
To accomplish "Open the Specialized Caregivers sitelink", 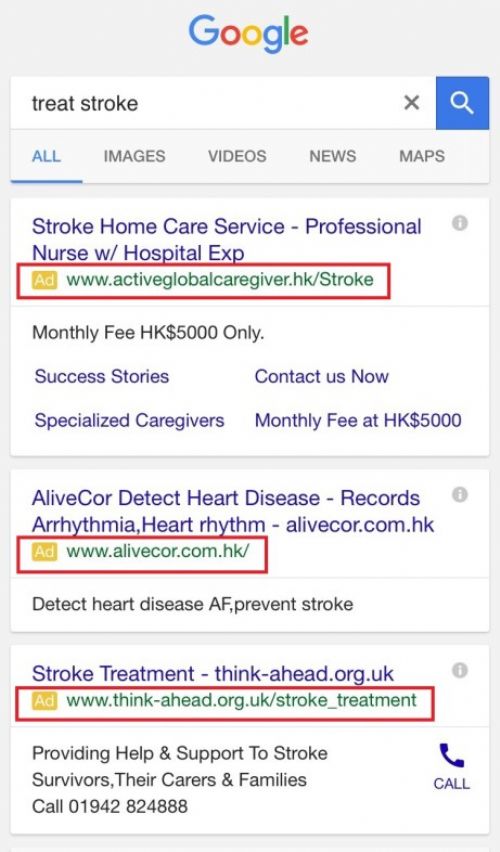I will tap(129, 421).
